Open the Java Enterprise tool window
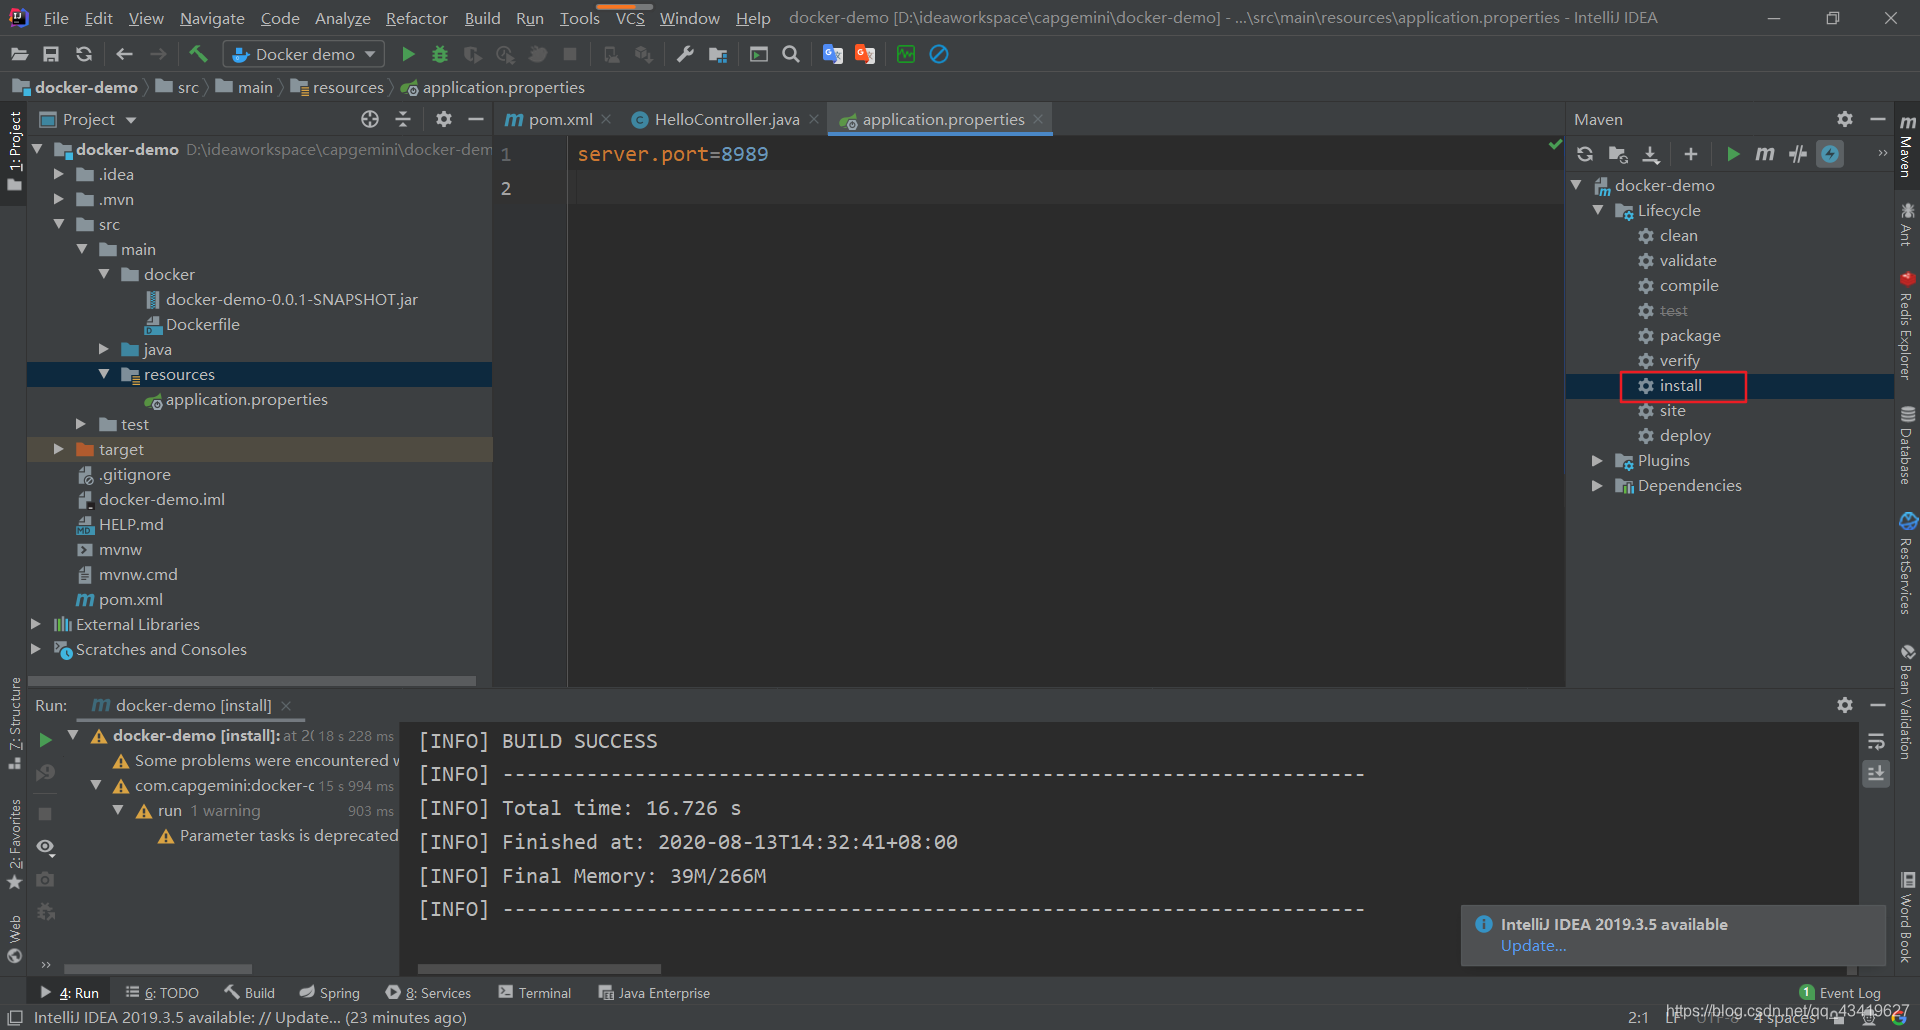This screenshot has width=1920, height=1030. point(654,993)
